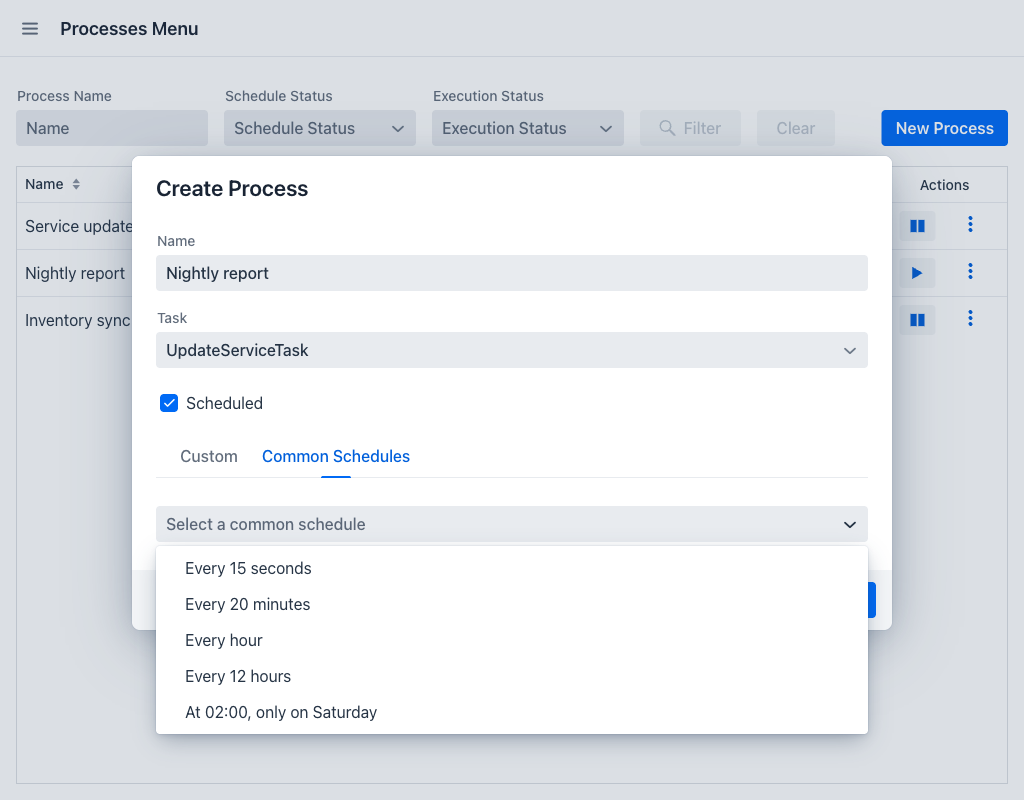Uncheck the Scheduled checkbox
This screenshot has height=800, width=1024.
(x=169, y=403)
